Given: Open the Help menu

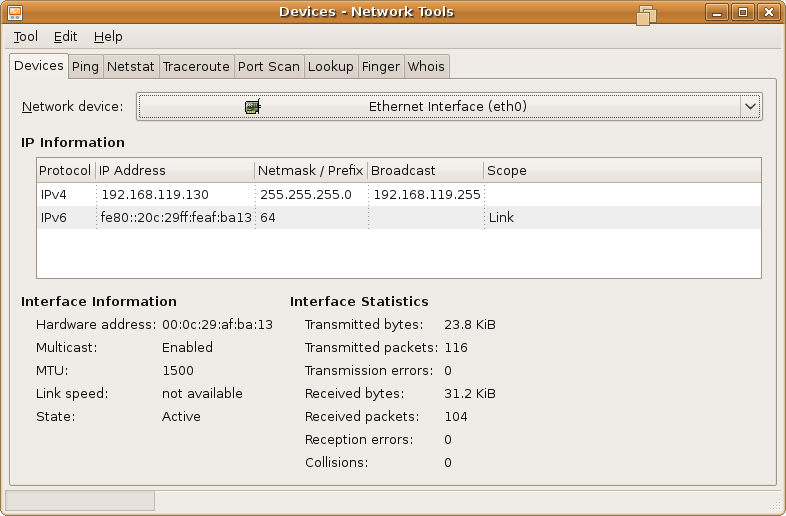Looking at the screenshot, I should click(108, 37).
